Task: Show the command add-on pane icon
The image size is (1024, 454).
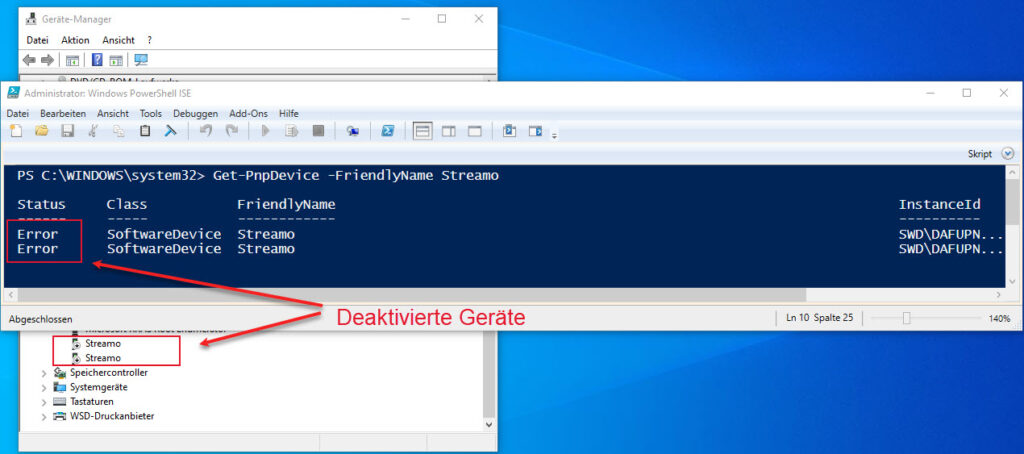Action: click(536, 131)
